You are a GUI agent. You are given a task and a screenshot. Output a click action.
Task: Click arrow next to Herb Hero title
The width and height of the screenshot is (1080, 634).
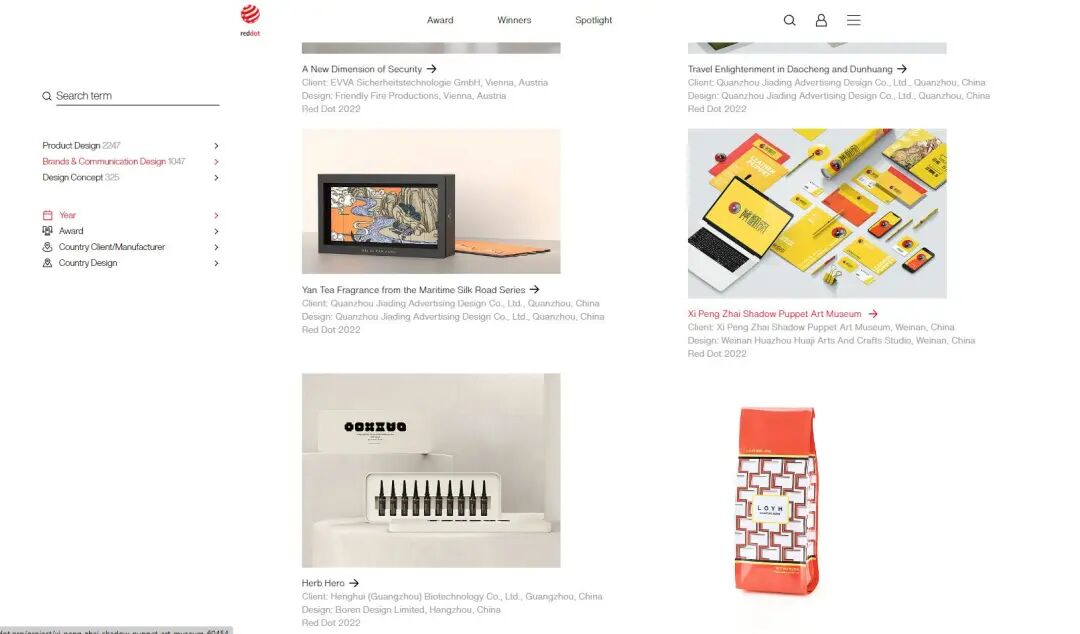(354, 583)
